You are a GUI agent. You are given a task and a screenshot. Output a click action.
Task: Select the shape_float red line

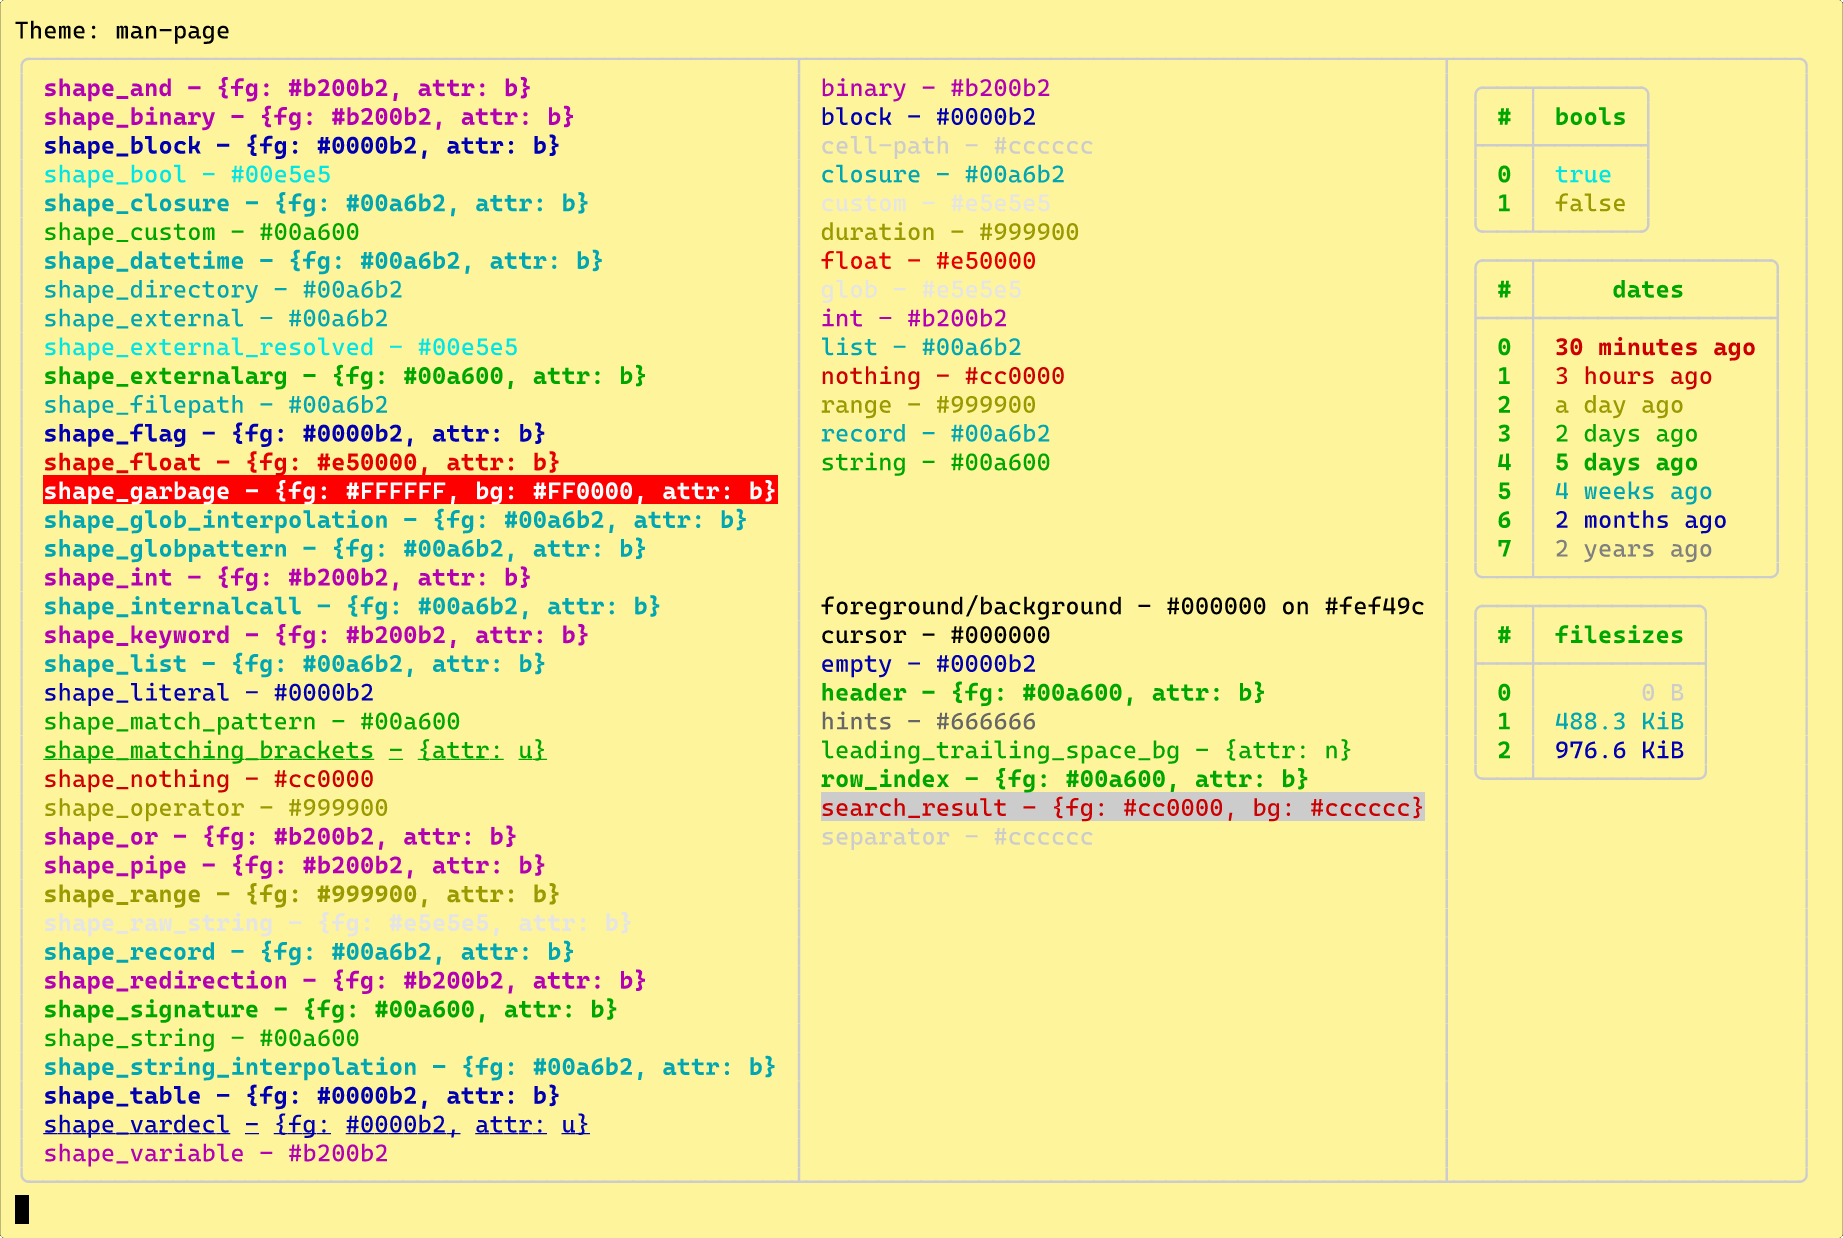[301, 463]
